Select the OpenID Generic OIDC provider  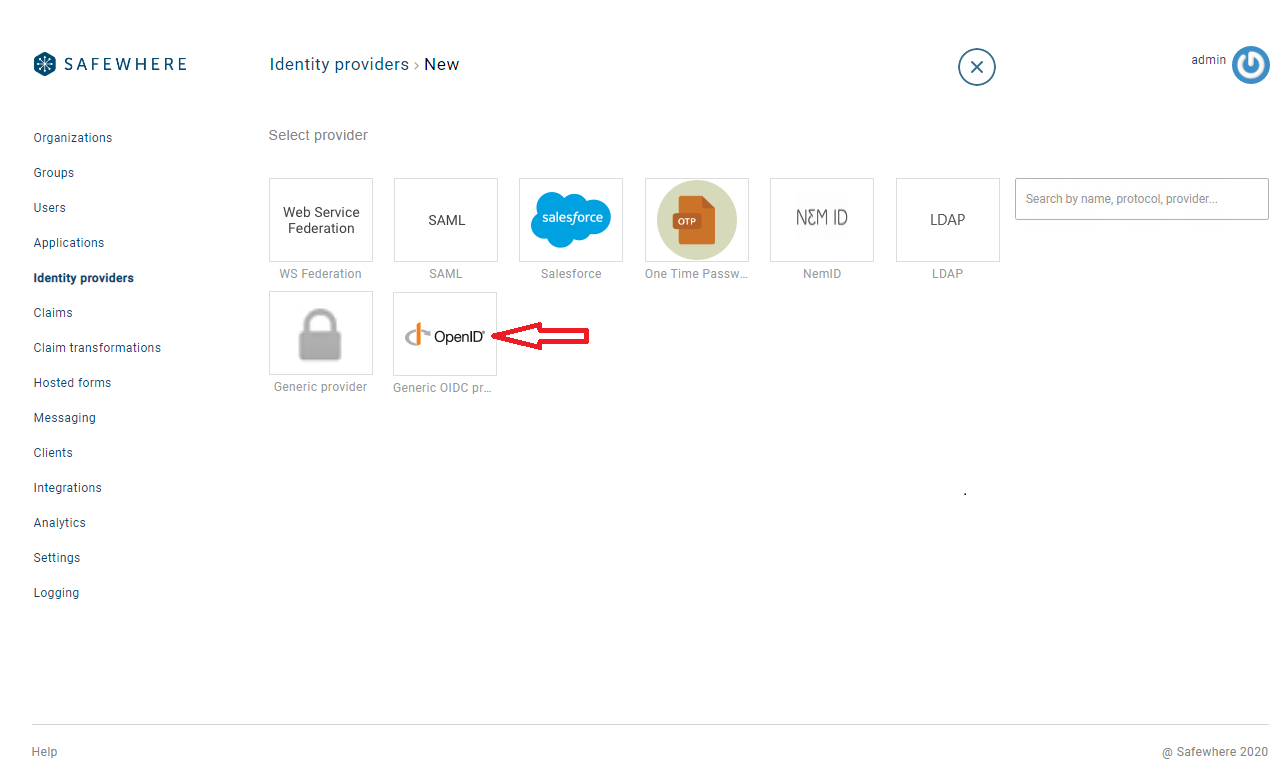click(x=445, y=334)
